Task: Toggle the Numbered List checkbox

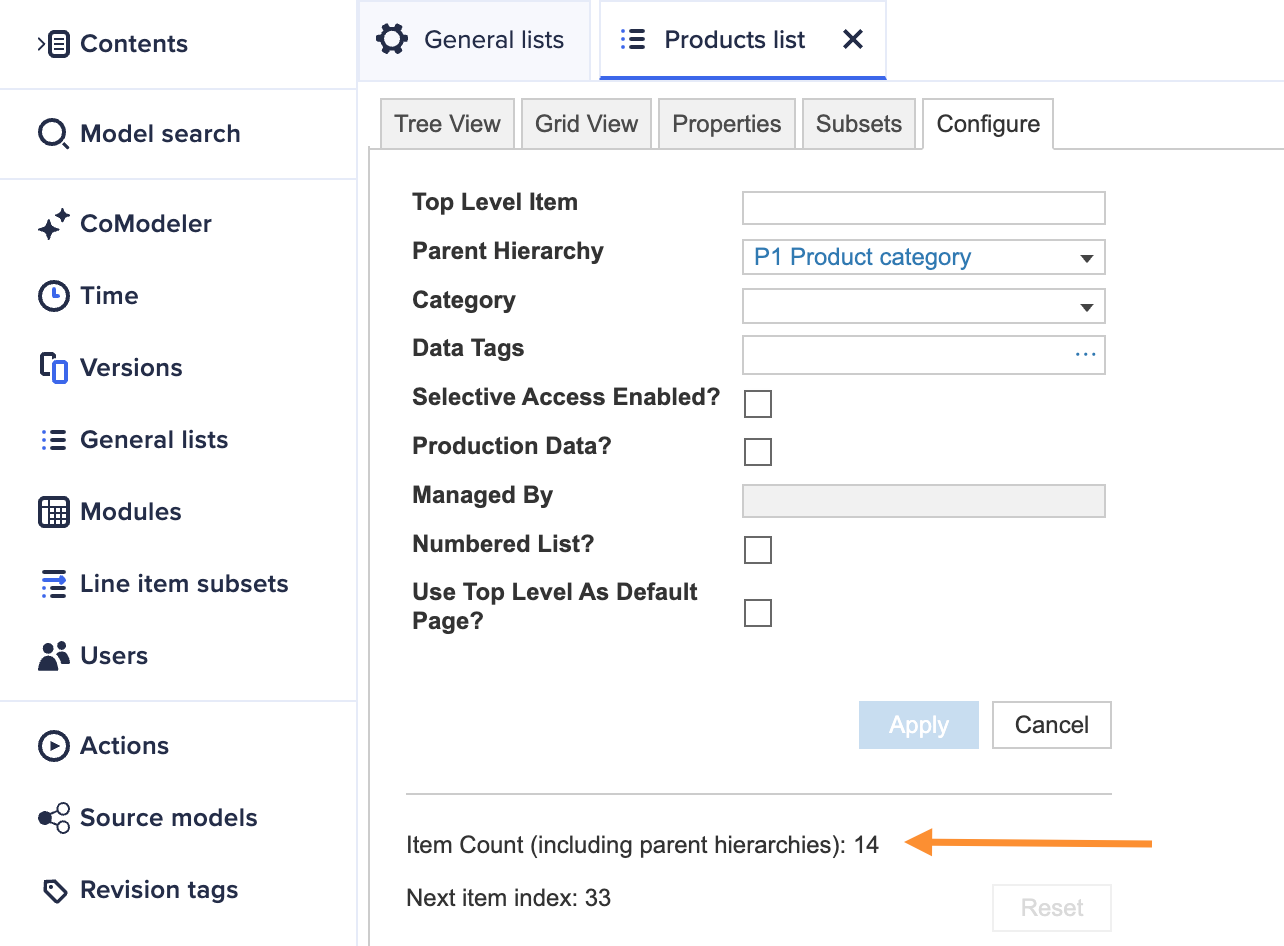Action: click(758, 550)
